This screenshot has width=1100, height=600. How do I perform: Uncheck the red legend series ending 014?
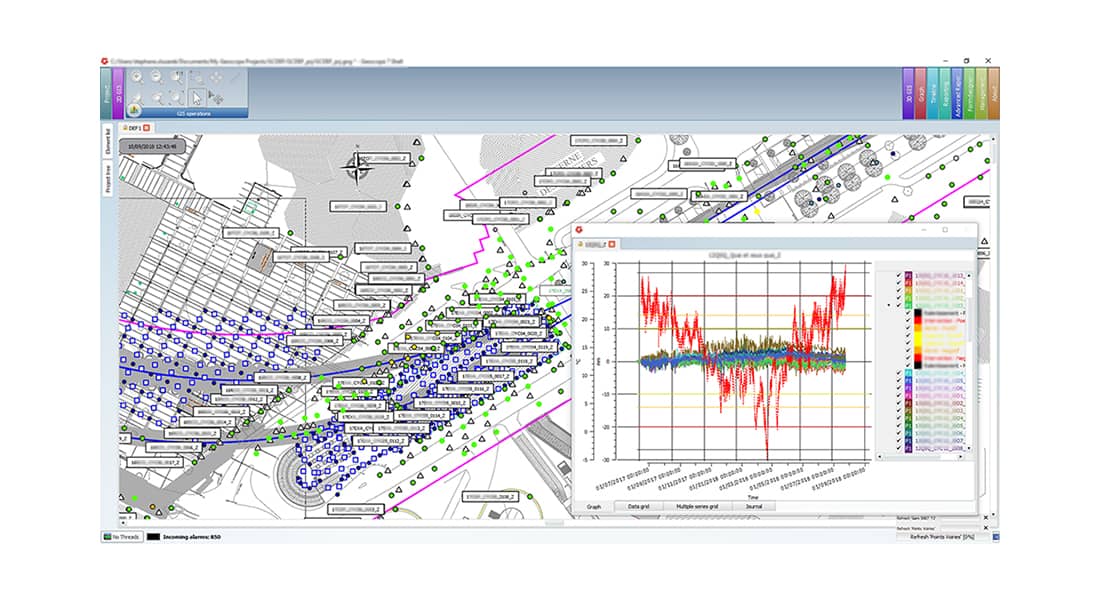coord(899,284)
